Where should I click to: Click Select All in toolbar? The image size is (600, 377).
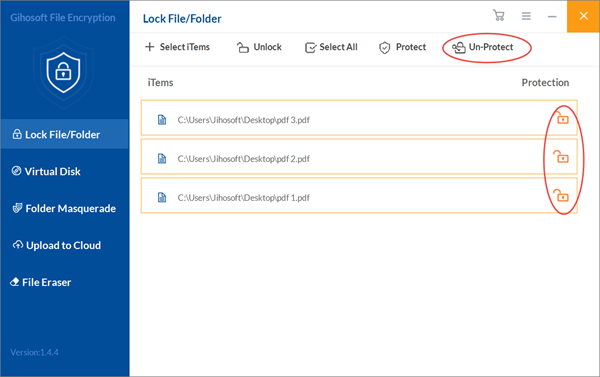[x=331, y=47]
